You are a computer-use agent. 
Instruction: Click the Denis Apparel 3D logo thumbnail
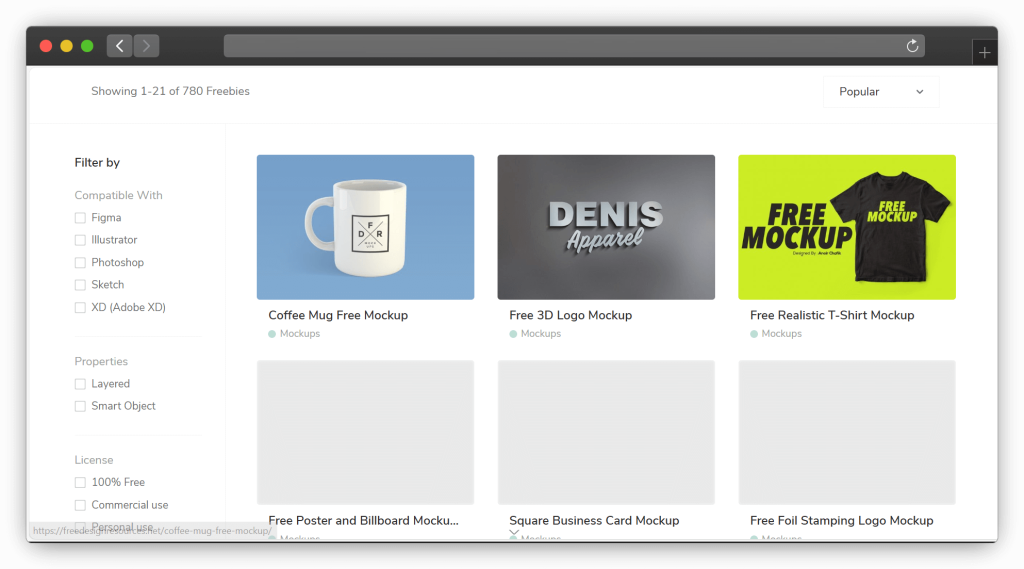coord(606,227)
